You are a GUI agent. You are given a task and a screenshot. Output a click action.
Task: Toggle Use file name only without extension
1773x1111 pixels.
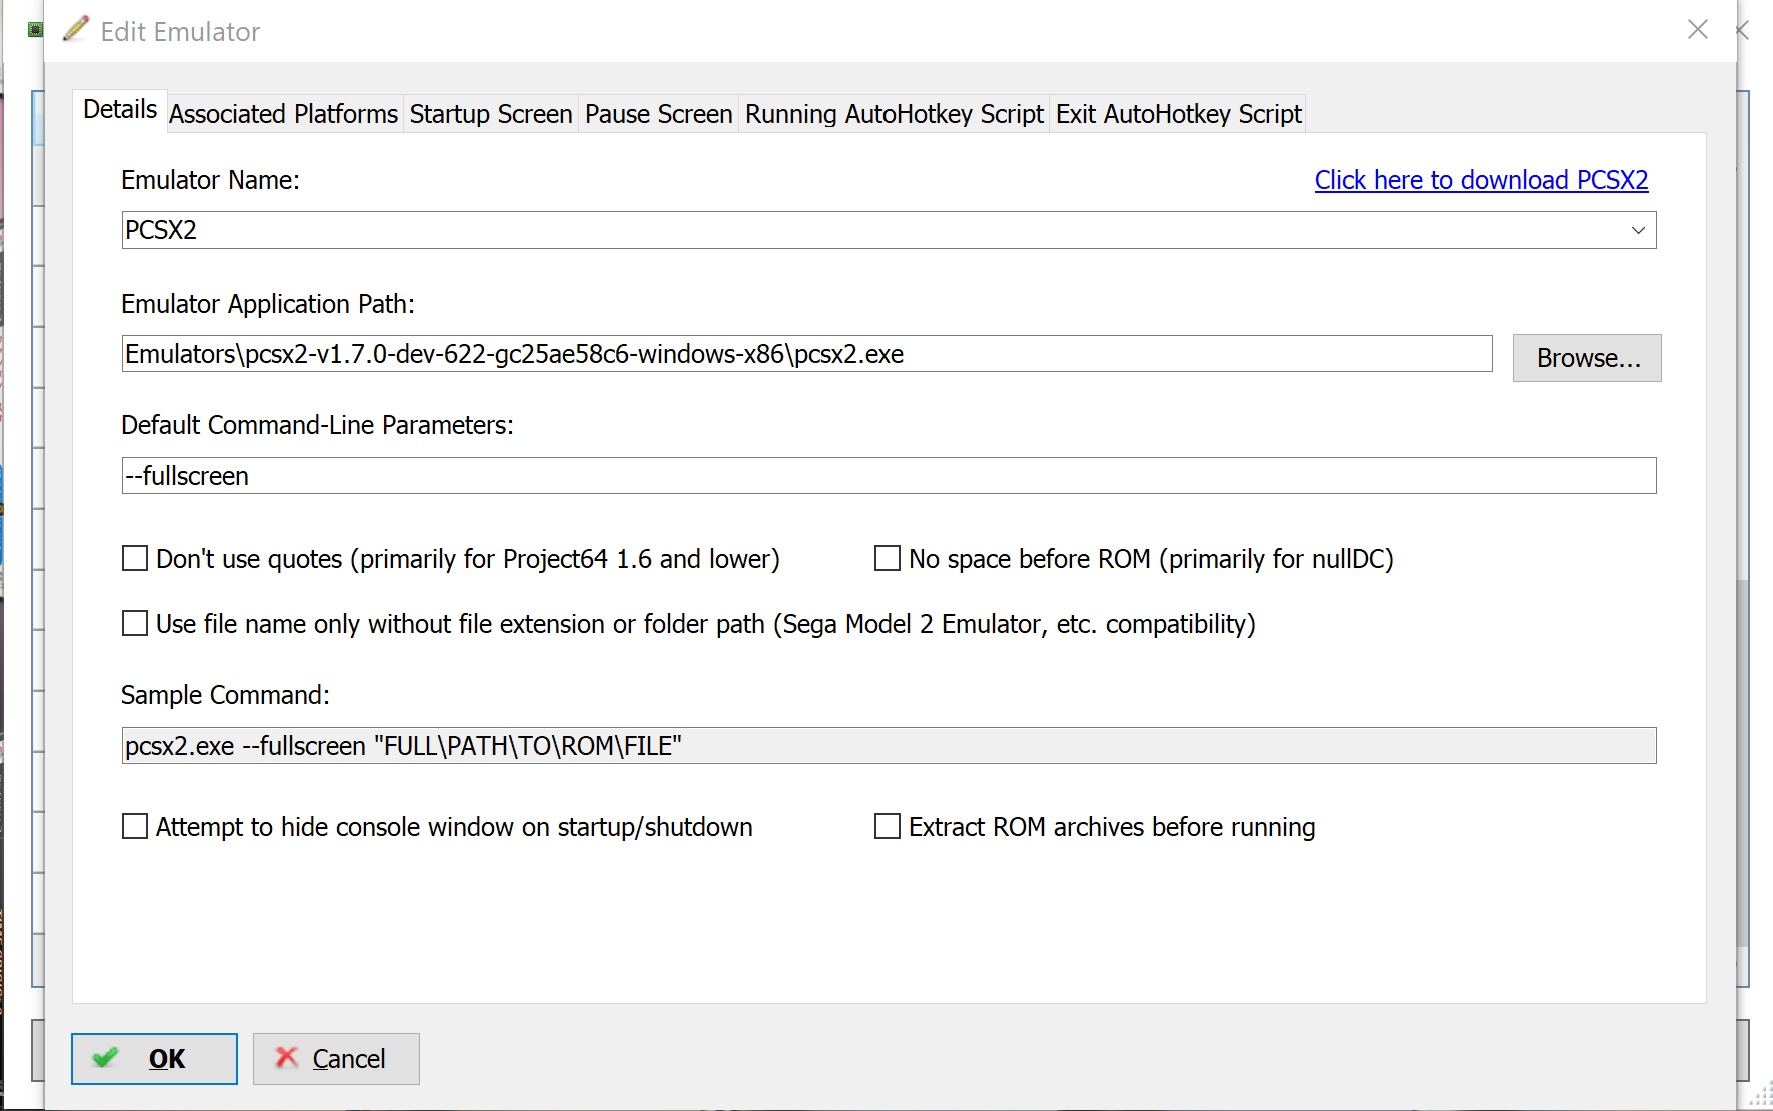[135, 623]
